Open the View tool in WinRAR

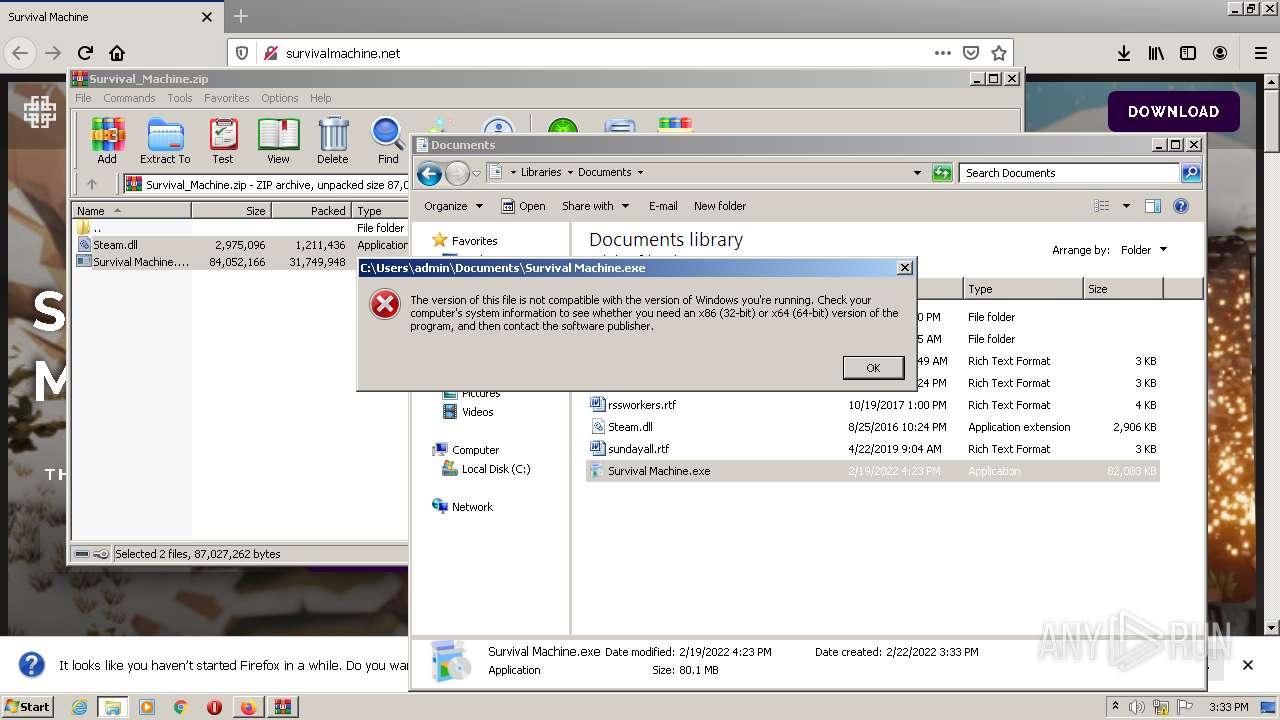(278, 140)
